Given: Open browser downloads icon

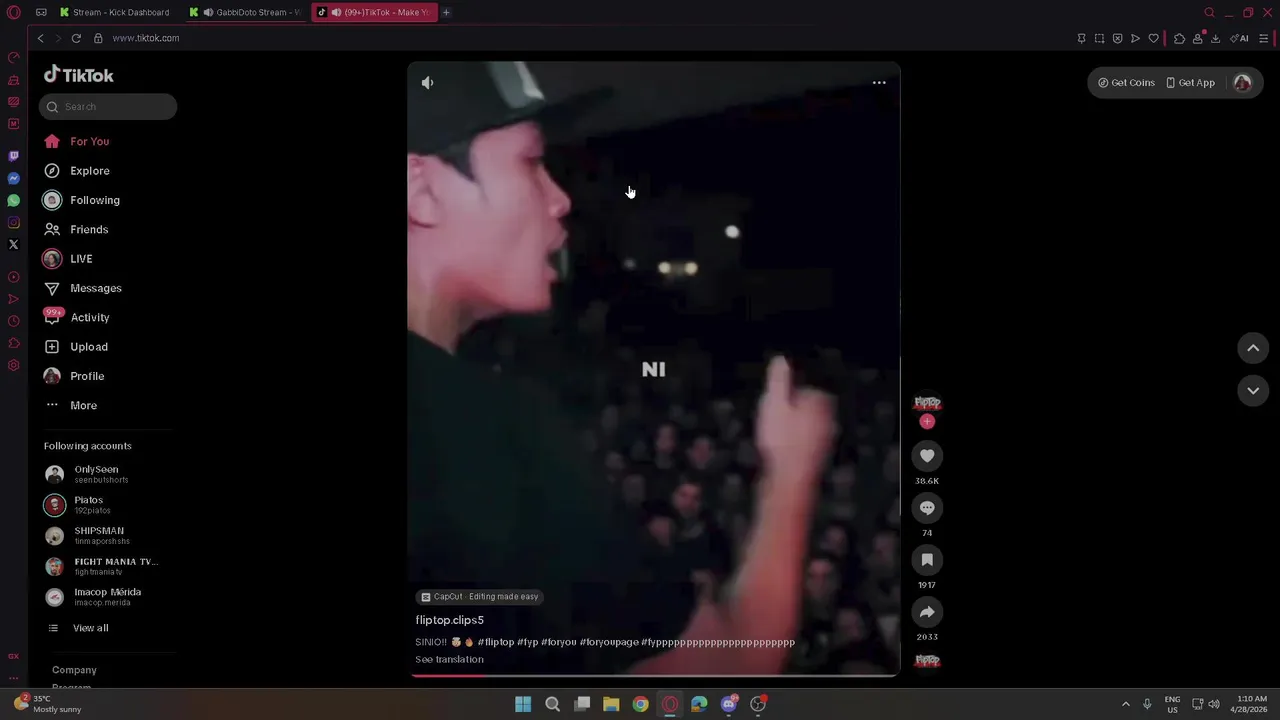Looking at the screenshot, I should [1215, 38].
